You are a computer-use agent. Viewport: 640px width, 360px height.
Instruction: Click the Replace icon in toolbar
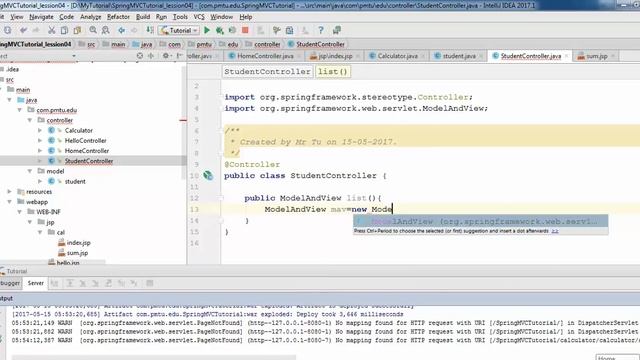[106, 30]
